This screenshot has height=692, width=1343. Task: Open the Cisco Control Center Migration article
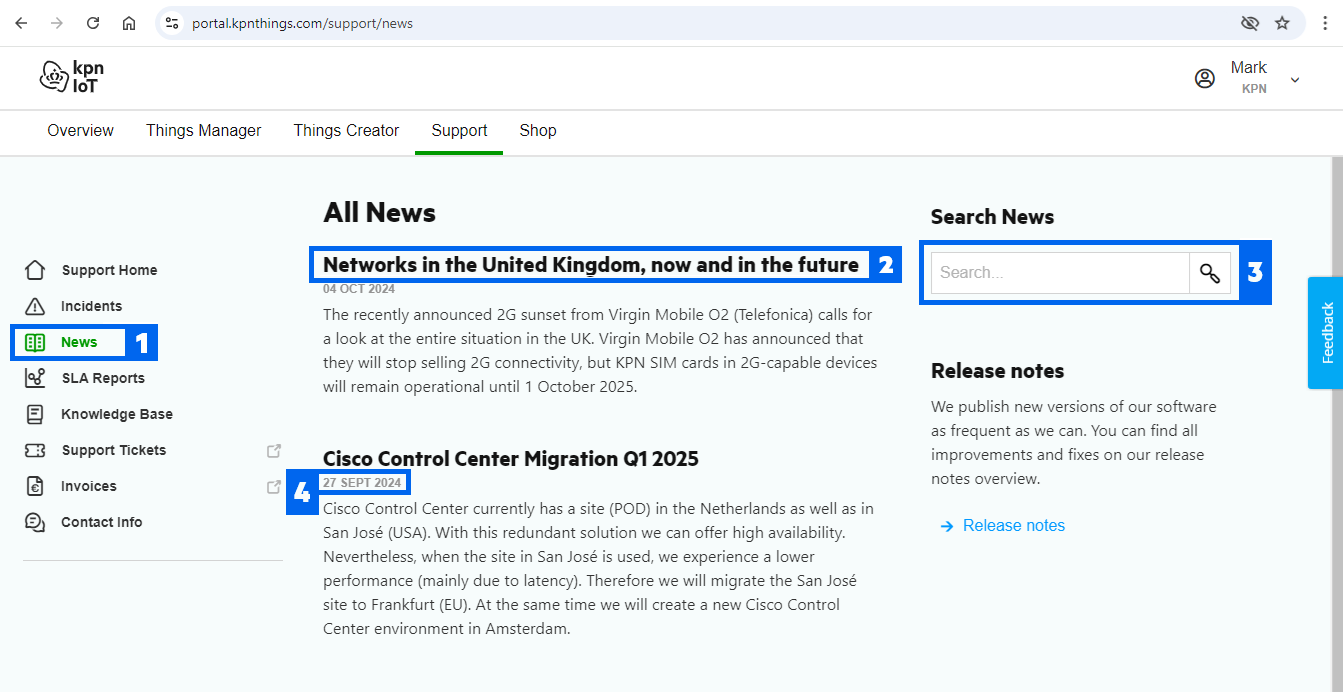pos(510,459)
